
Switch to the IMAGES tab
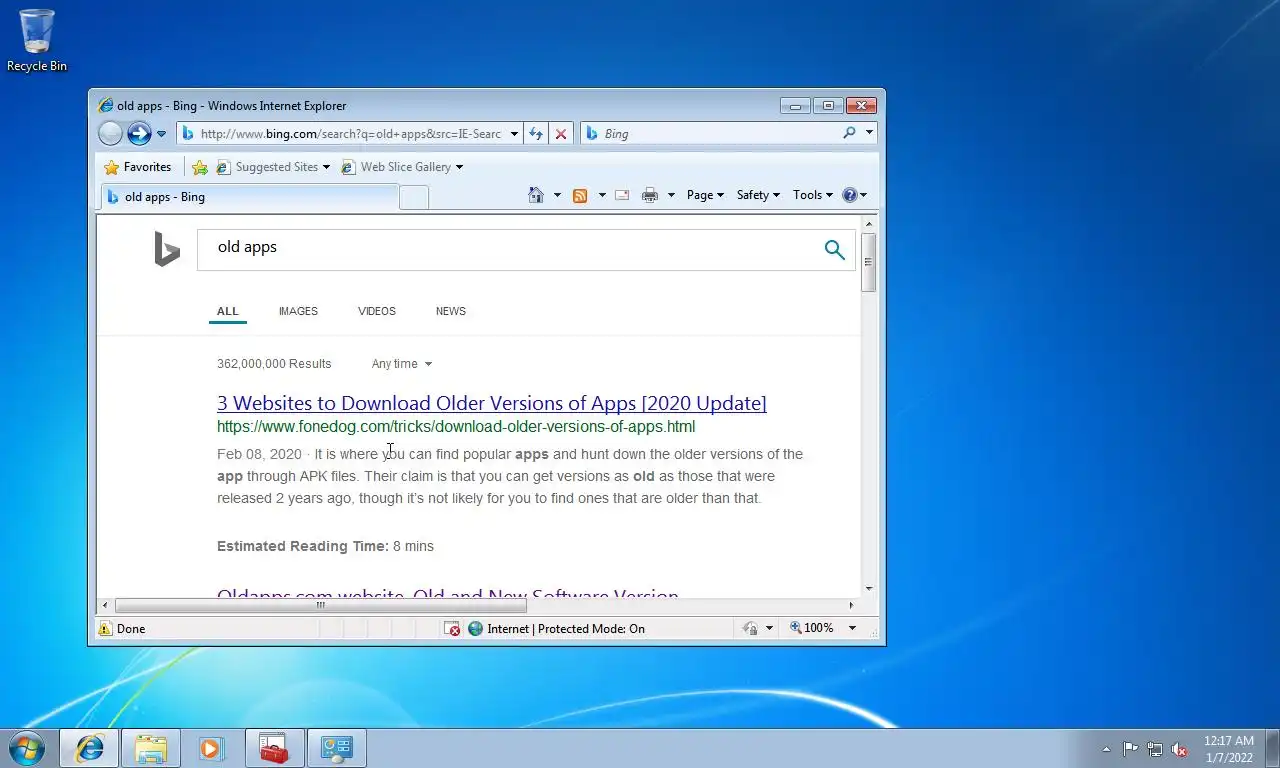point(298,311)
